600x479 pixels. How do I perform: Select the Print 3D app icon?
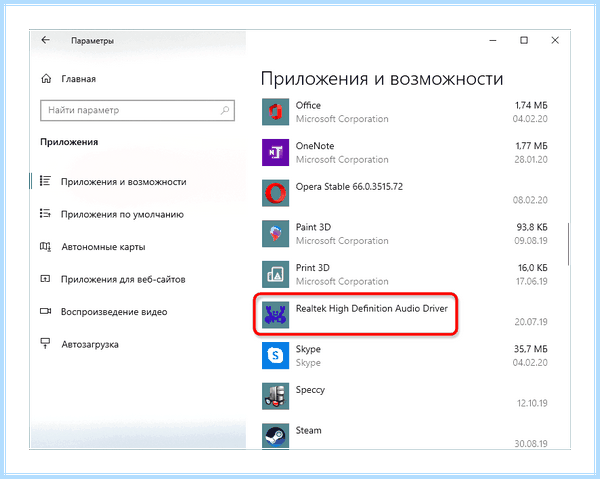275,274
